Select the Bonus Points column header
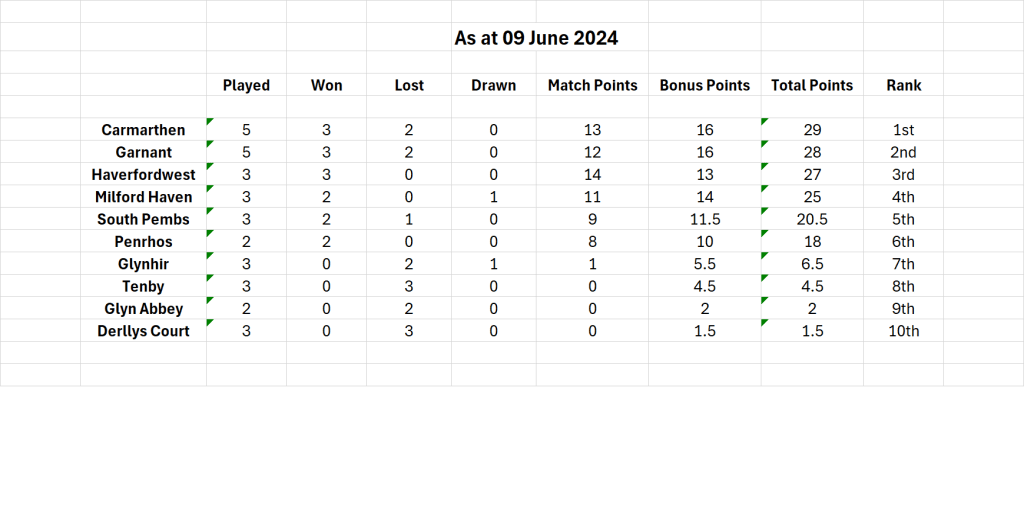Image resolution: width=1024 pixels, height=508 pixels. coord(704,85)
